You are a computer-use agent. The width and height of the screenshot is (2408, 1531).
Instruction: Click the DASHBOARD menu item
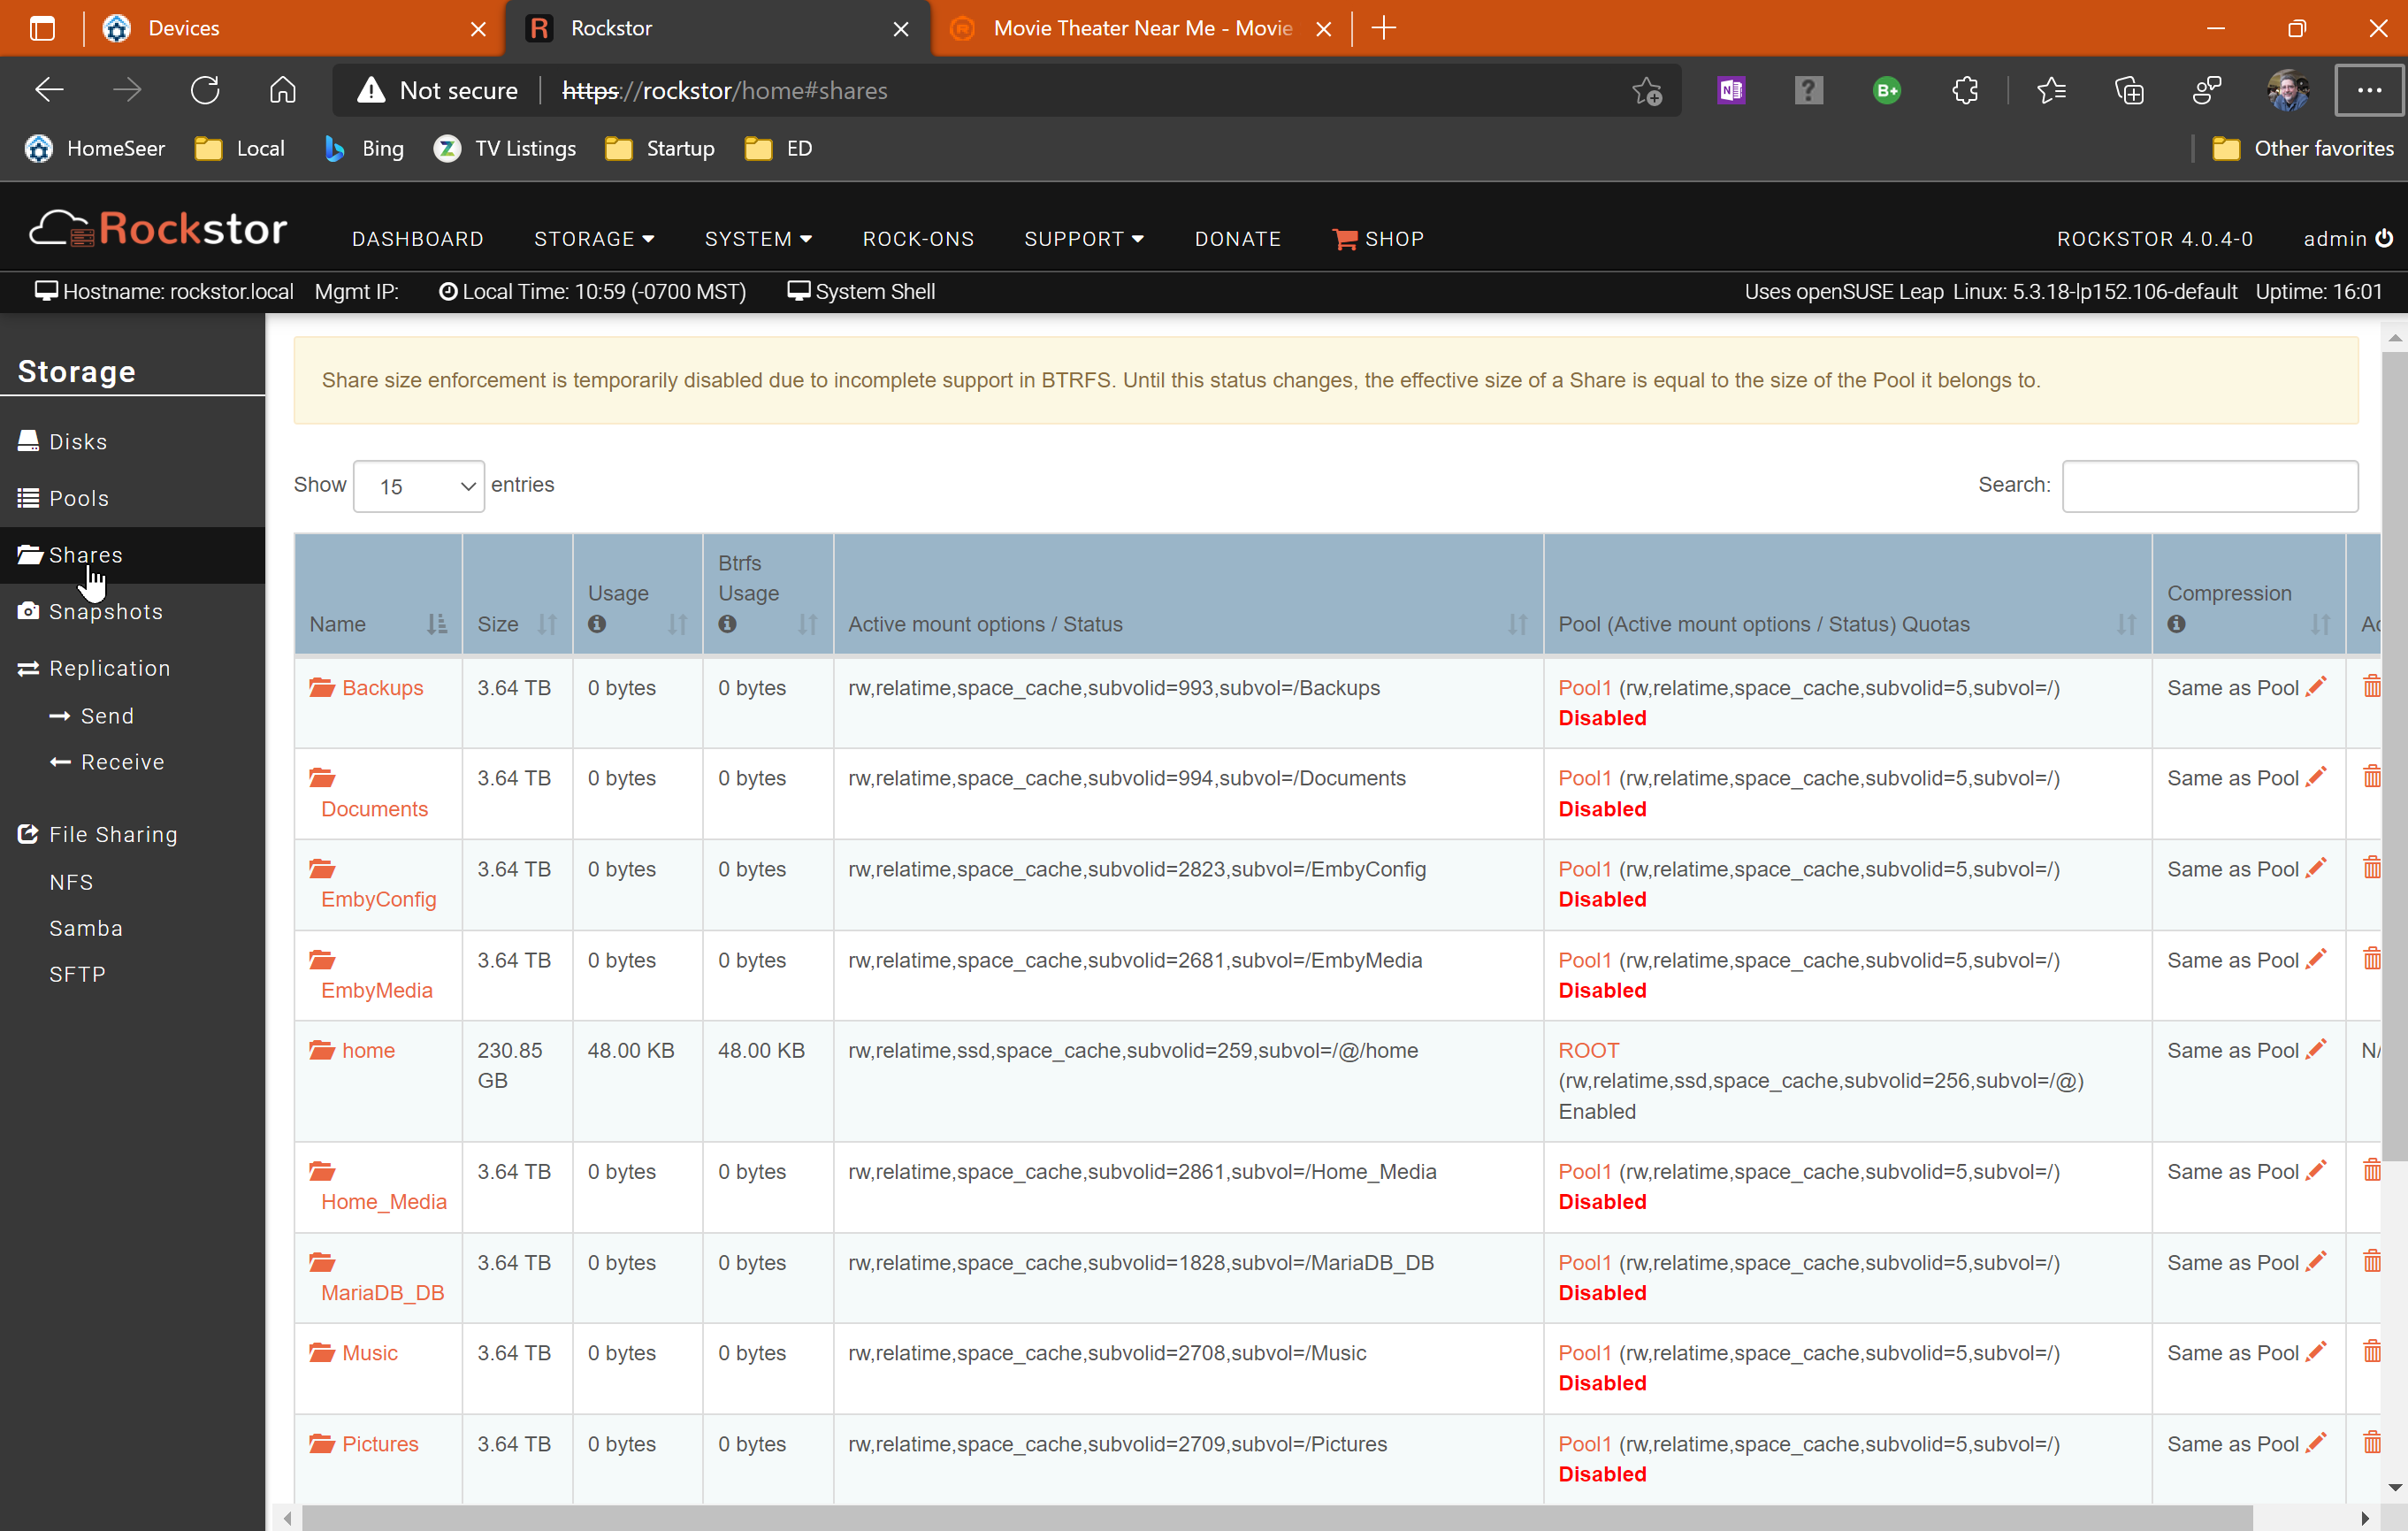[417, 237]
